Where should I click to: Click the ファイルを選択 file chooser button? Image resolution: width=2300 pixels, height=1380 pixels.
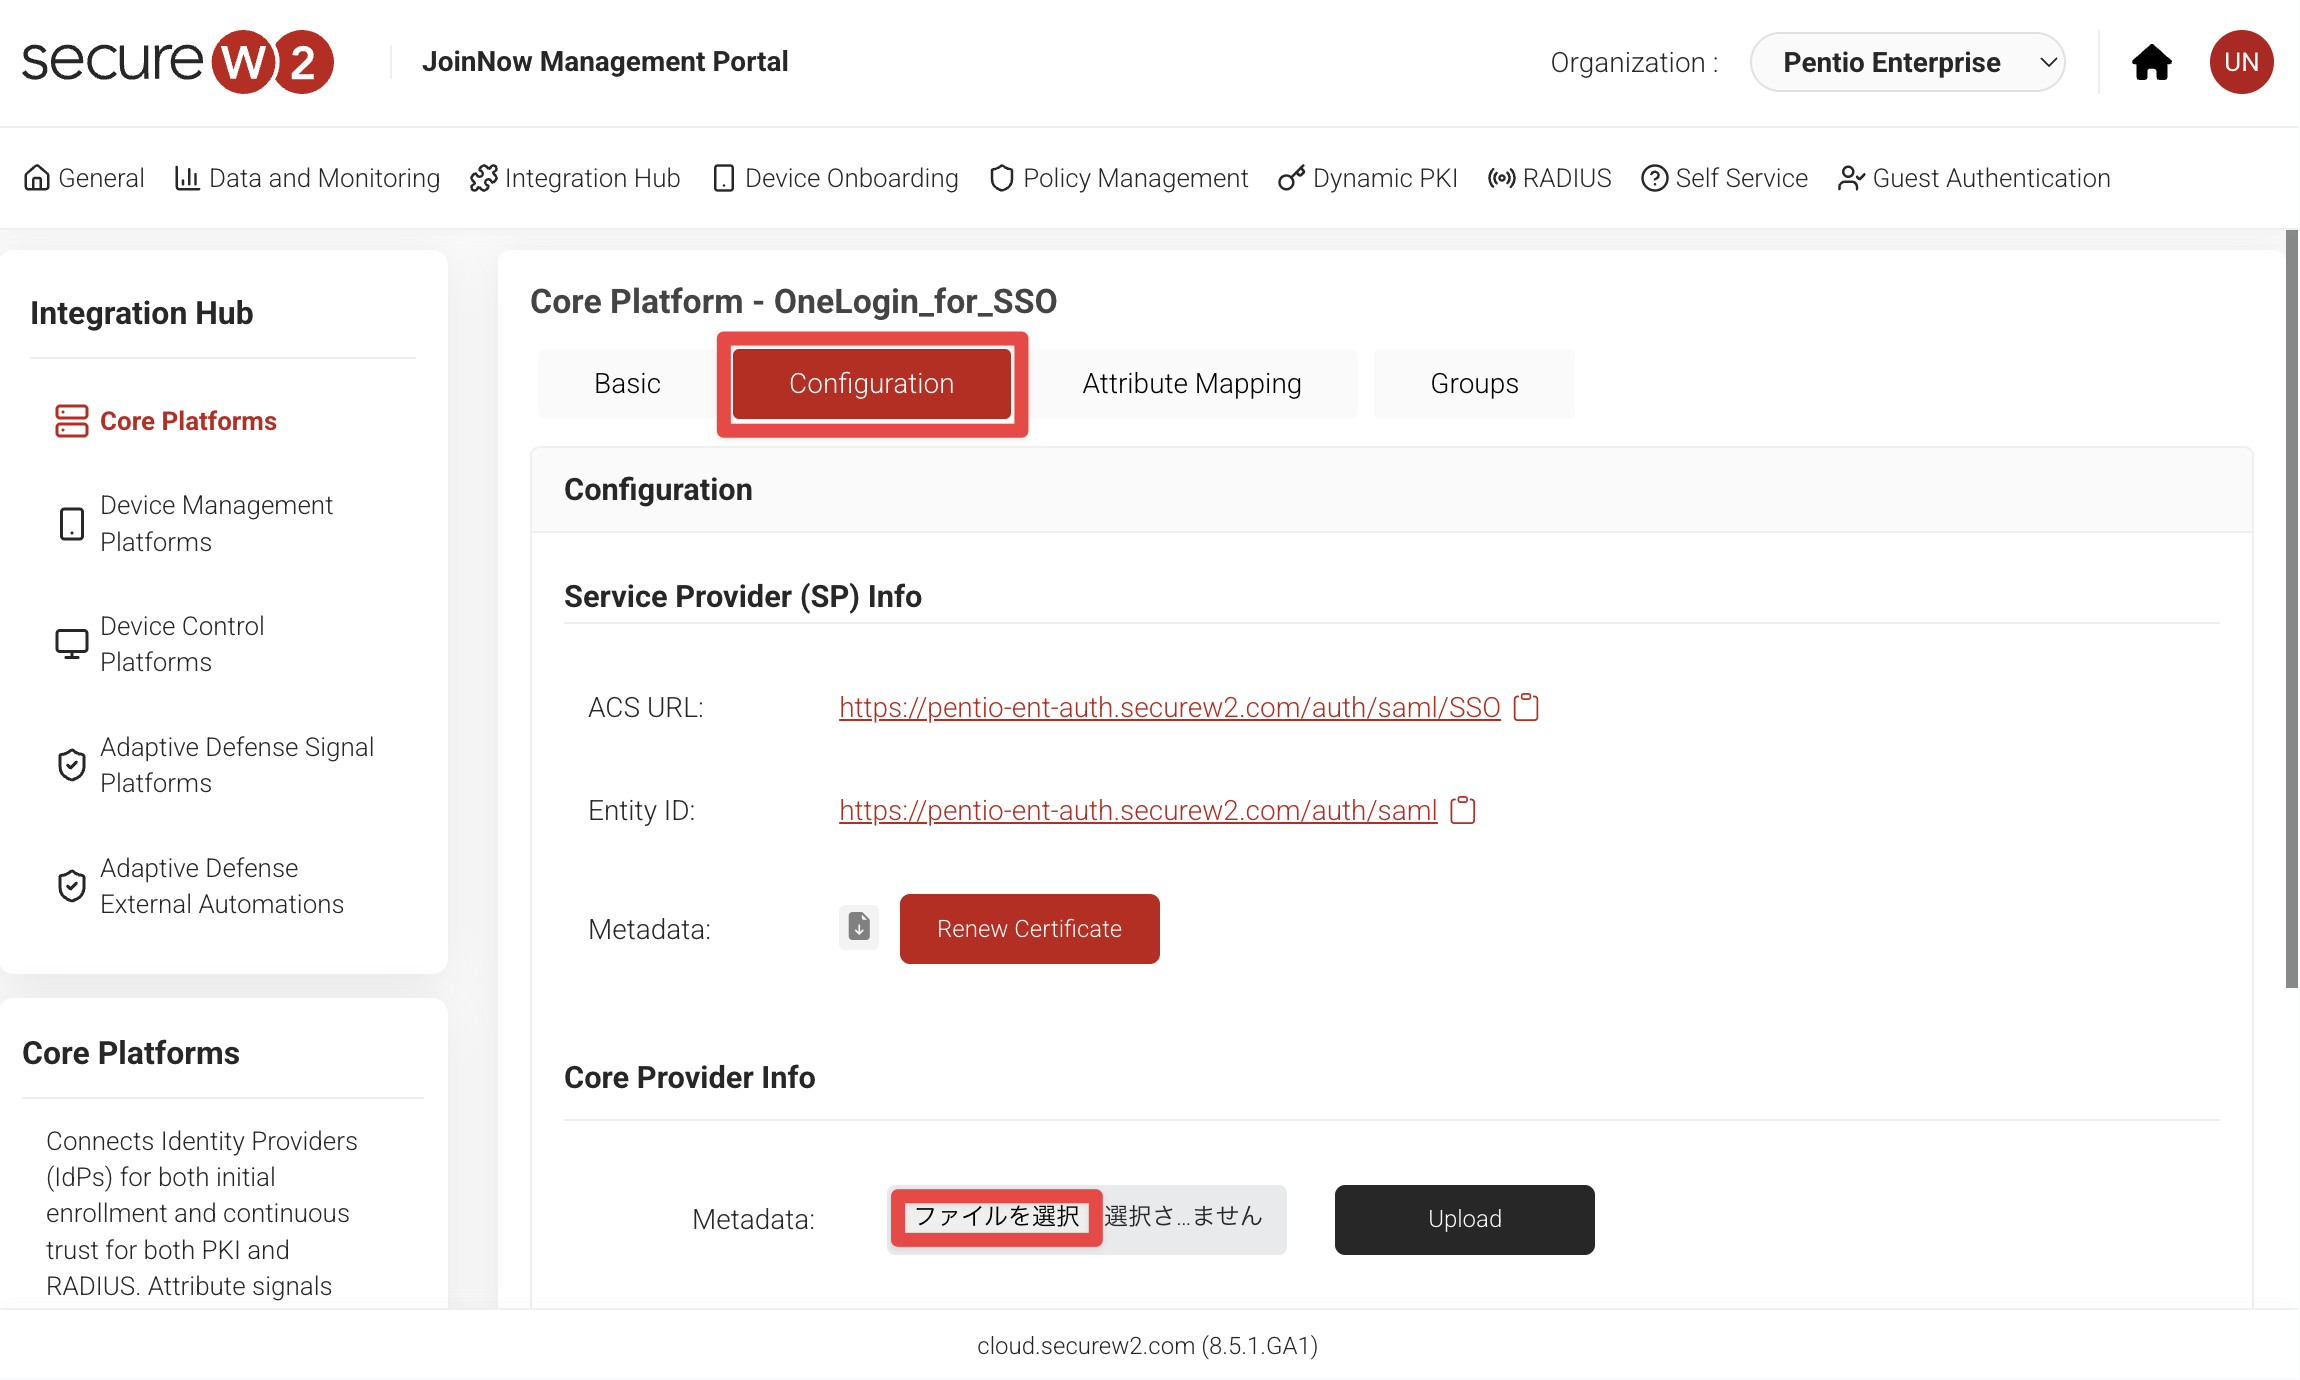pos(997,1217)
